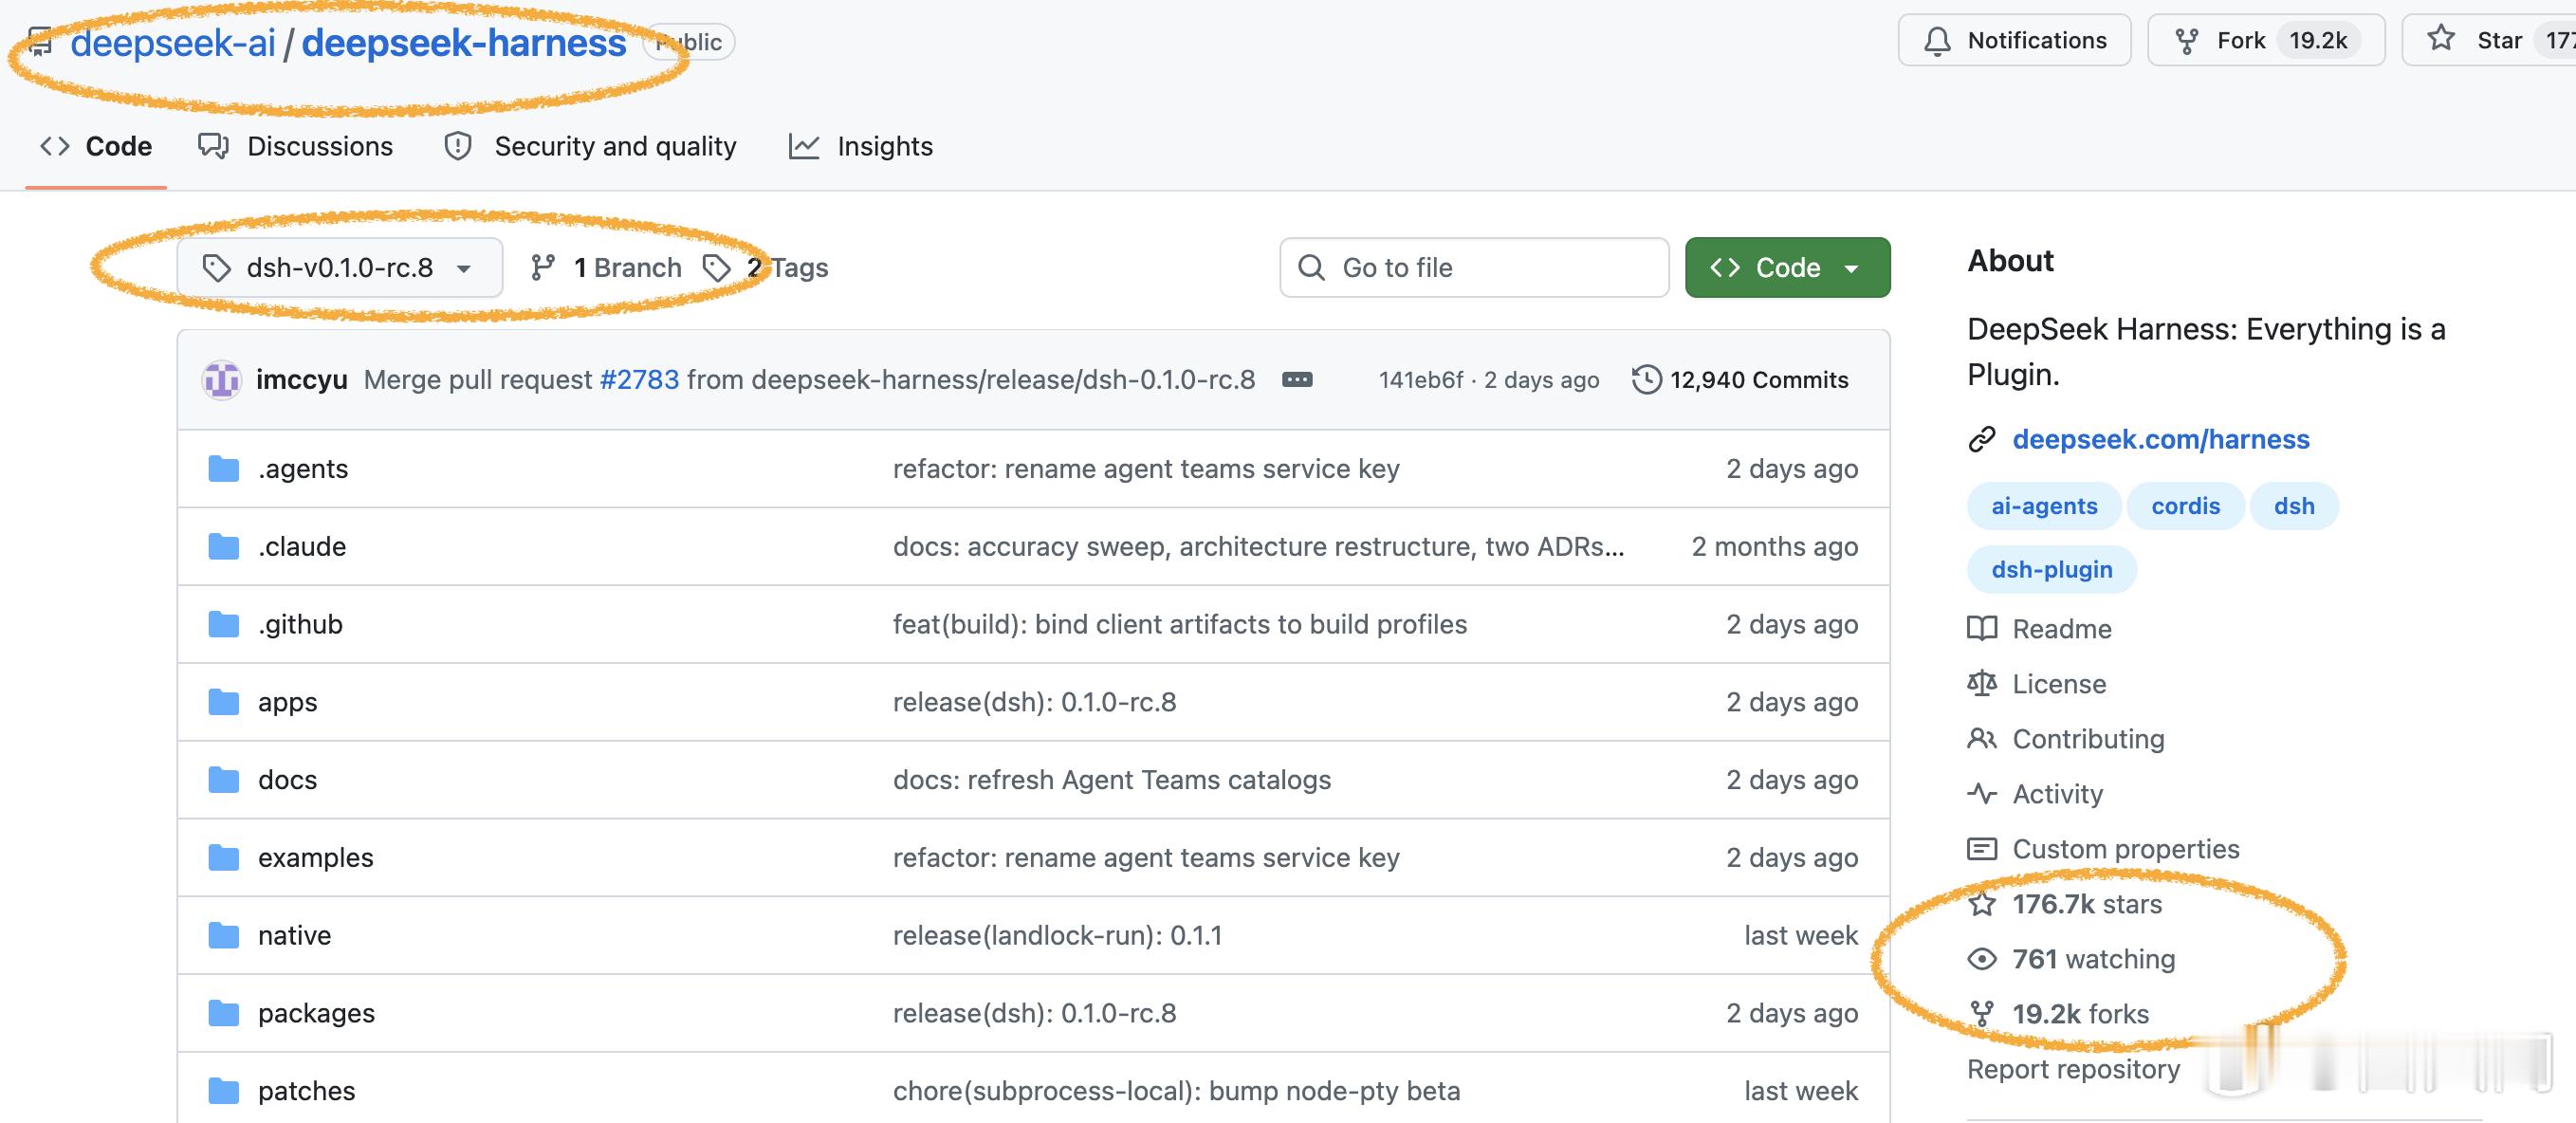Click the folder icon beside .claude
2576x1123 pixels.
pos(223,547)
